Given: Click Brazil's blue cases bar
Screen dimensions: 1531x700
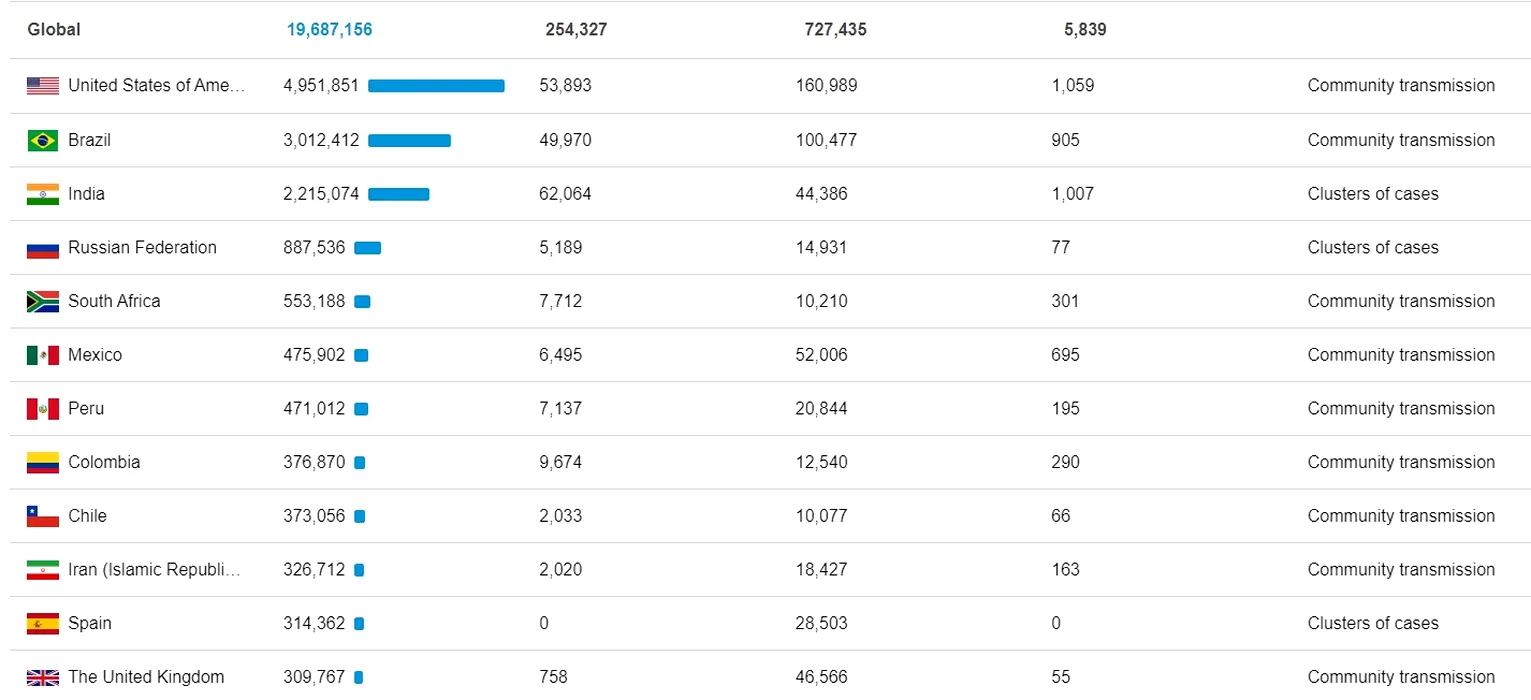Looking at the screenshot, I should (409, 140).
